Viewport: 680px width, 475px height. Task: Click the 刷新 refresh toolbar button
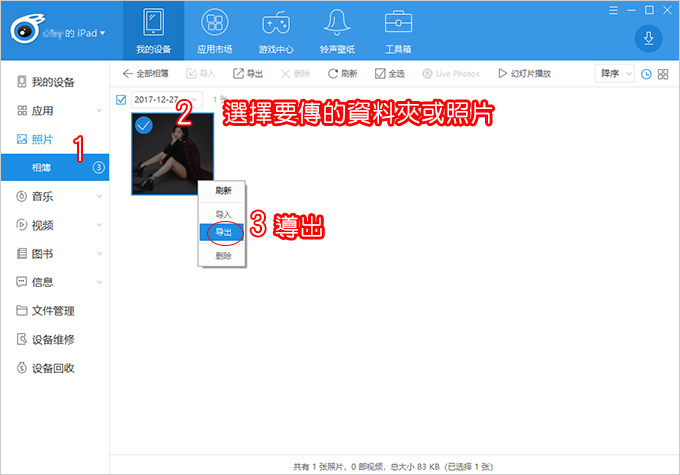click(x=342, y=74)
